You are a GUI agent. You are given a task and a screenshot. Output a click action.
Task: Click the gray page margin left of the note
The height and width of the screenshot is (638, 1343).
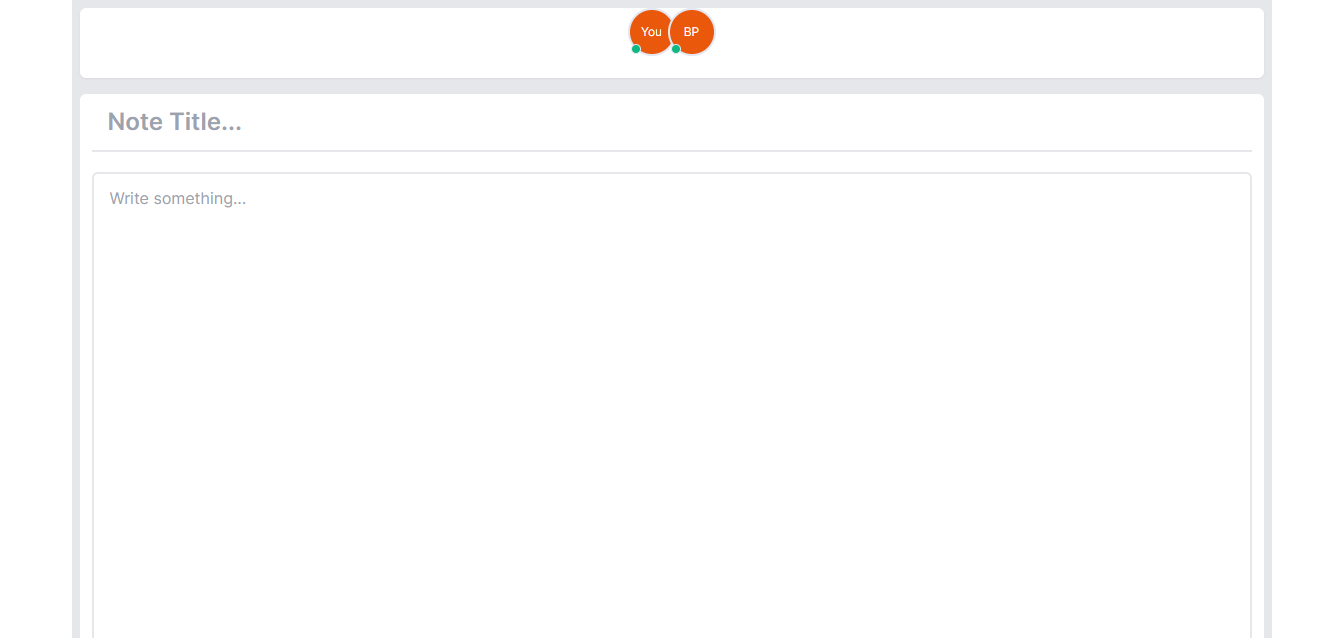[76, 350]
